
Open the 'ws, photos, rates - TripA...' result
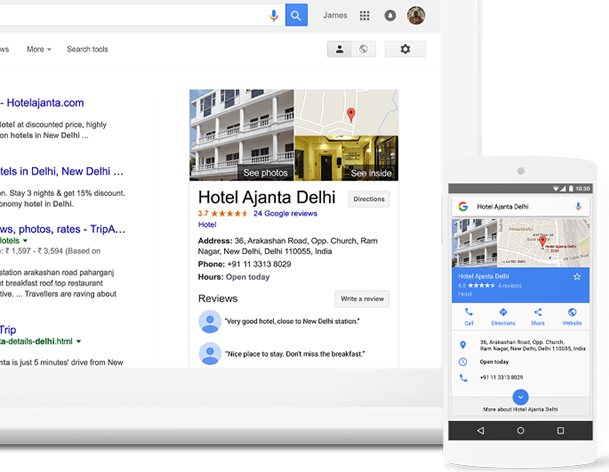click(x=63, y=229)
